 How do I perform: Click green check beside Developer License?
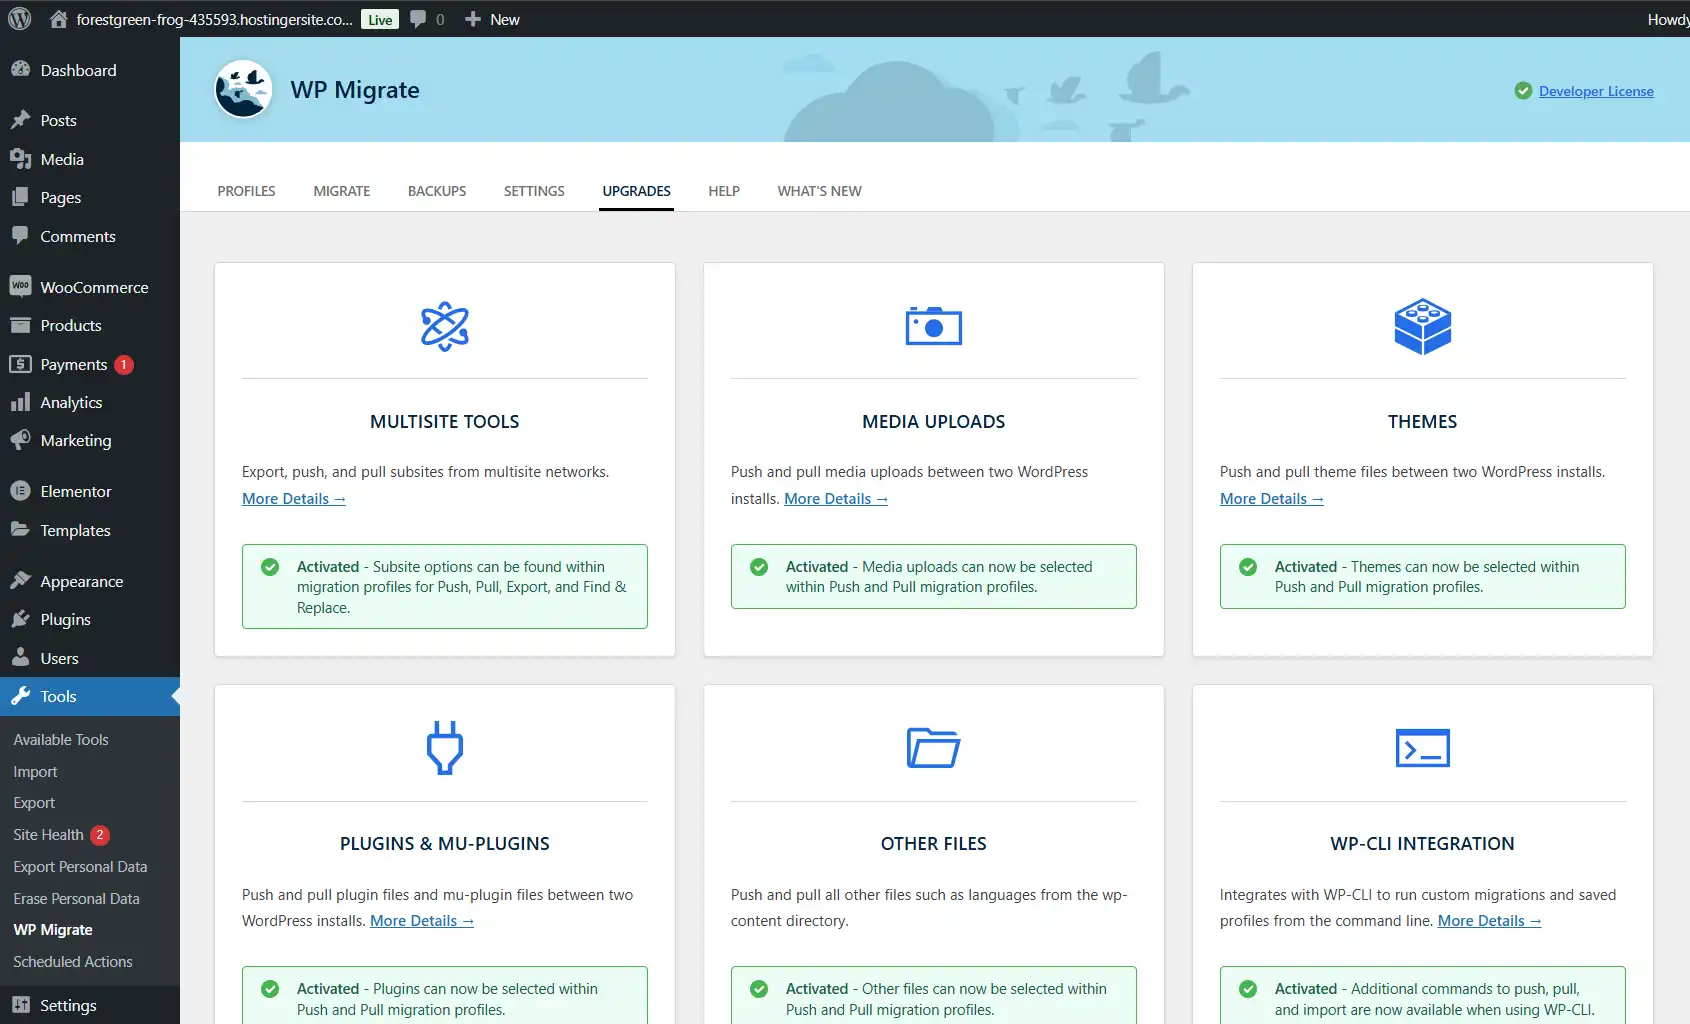tap(1523, 91)
